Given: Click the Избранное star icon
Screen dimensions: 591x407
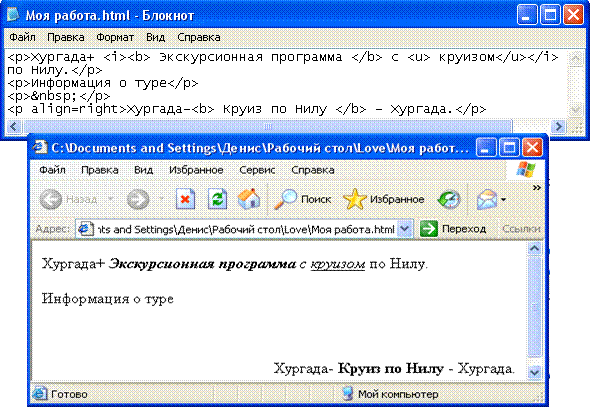Looking at the screenshot, I should [354, 199].
